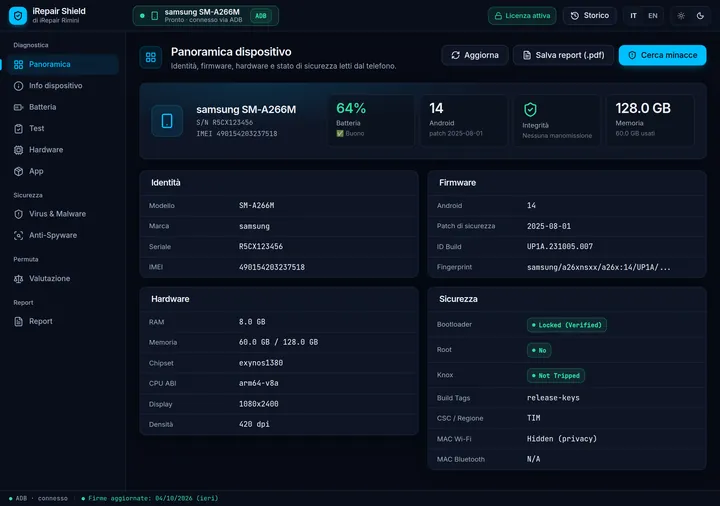Click ADB connesso status in status bar
720x506 pixels.
click(39, 498)
